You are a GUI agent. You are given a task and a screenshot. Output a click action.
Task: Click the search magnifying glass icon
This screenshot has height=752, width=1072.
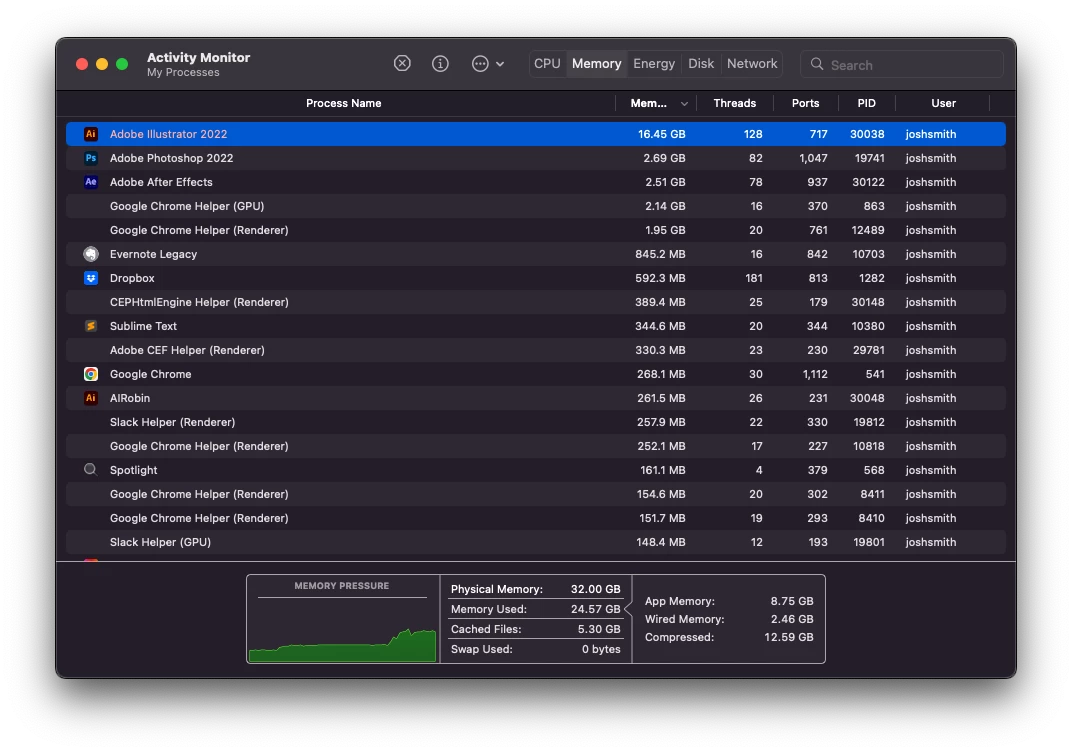(817, 64)
